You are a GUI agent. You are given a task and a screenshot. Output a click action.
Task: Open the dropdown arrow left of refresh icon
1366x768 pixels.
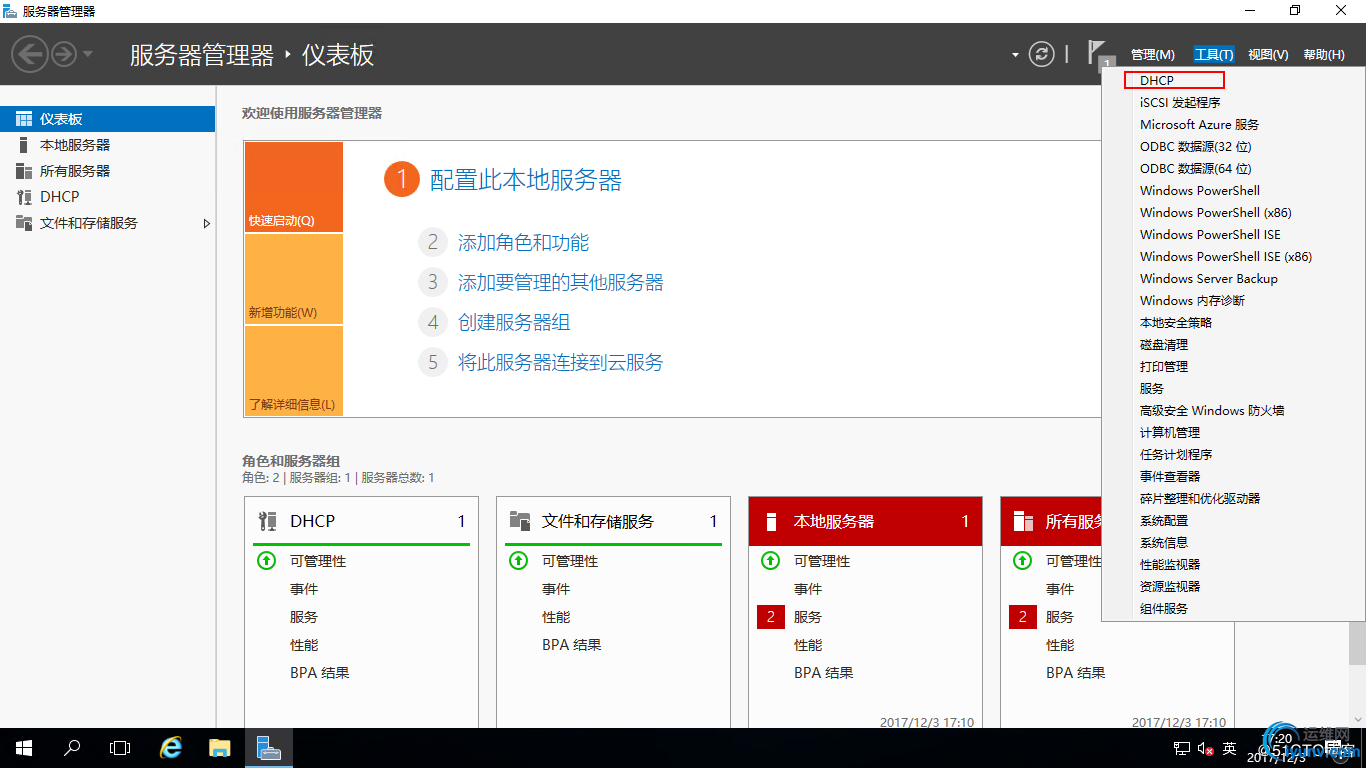coord(1015,55)
